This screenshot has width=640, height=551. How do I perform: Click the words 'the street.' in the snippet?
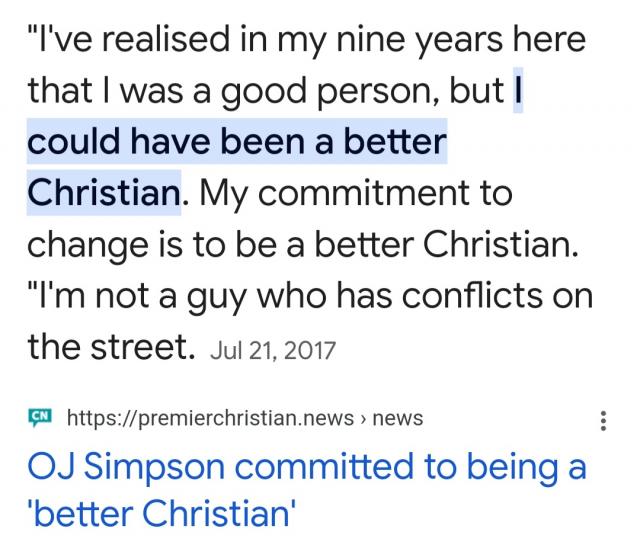click(x=108, y=348)
